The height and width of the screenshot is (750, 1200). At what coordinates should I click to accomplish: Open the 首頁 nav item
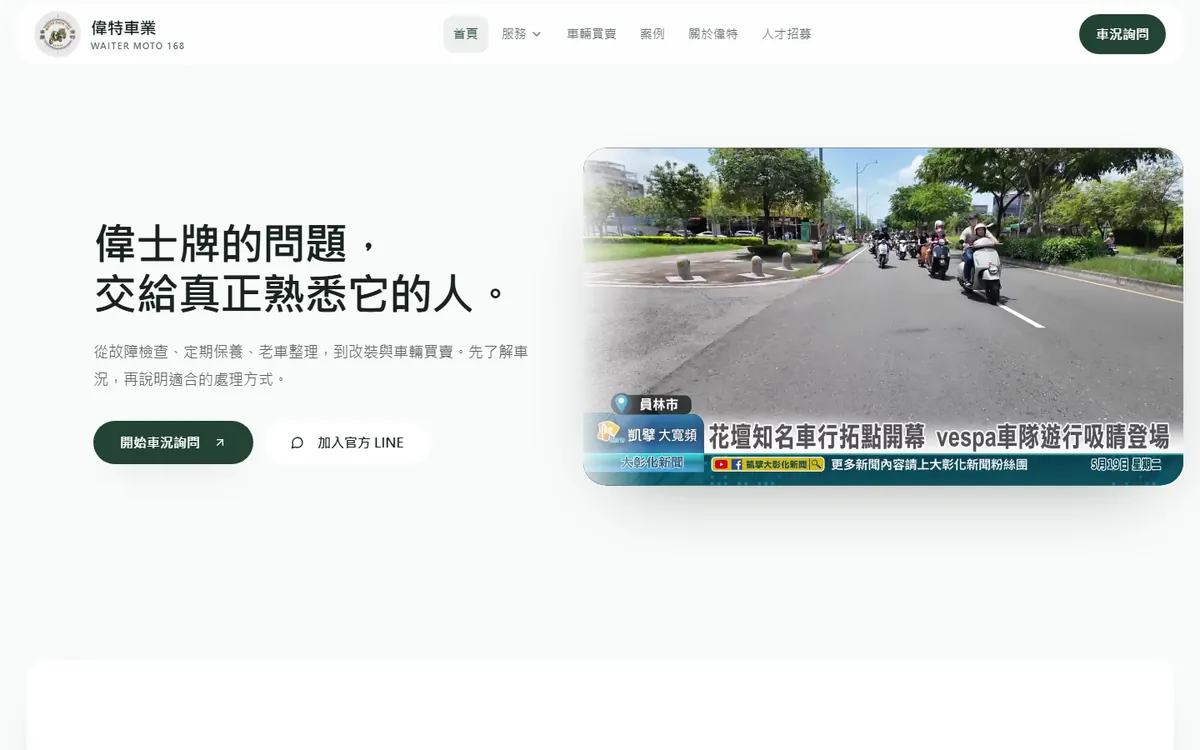click(x=466, y=34)
